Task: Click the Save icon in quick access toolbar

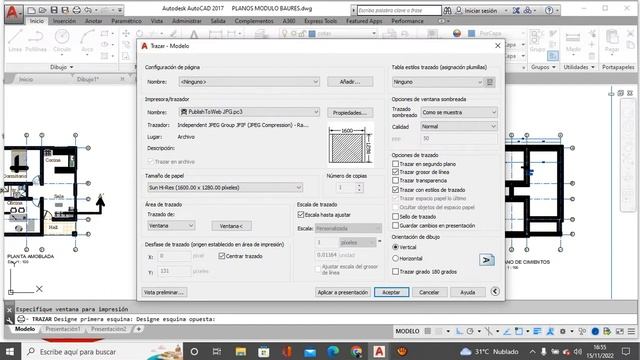Action: tap(54, 10)
